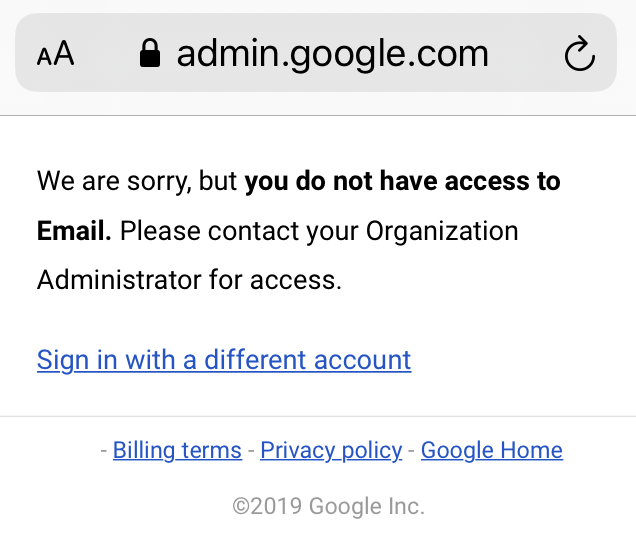Click the "Administrator for access." line
636x544 pixels.
(189, 280)
